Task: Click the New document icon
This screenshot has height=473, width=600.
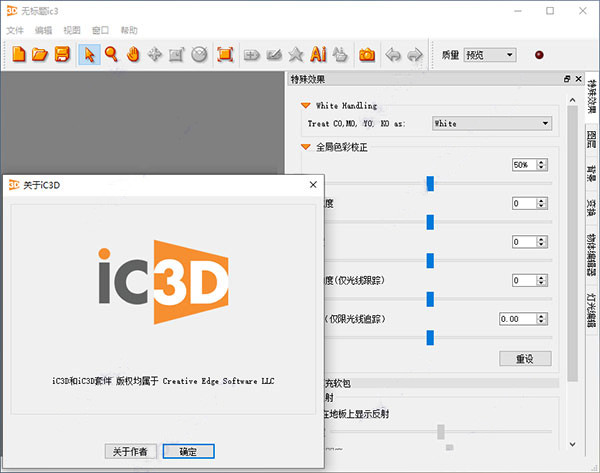Action: click(x=18, y=54)
